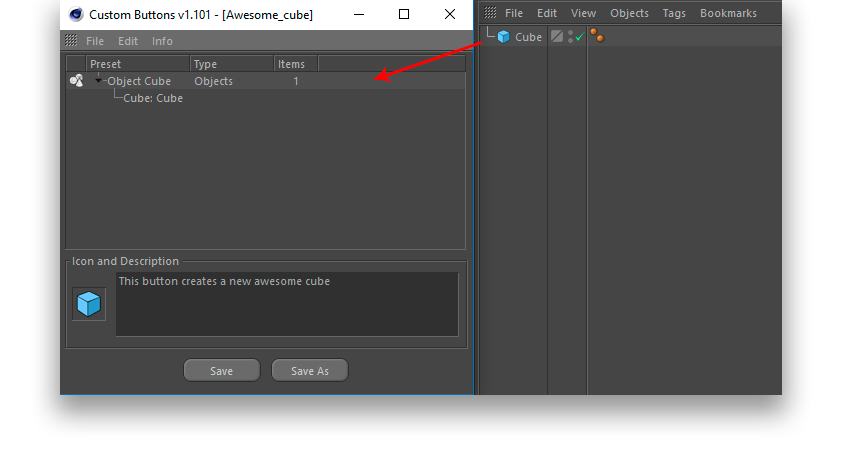Edit the button description text field
The height and width of the screenshot is (455, 842).
tap(287, 304)
